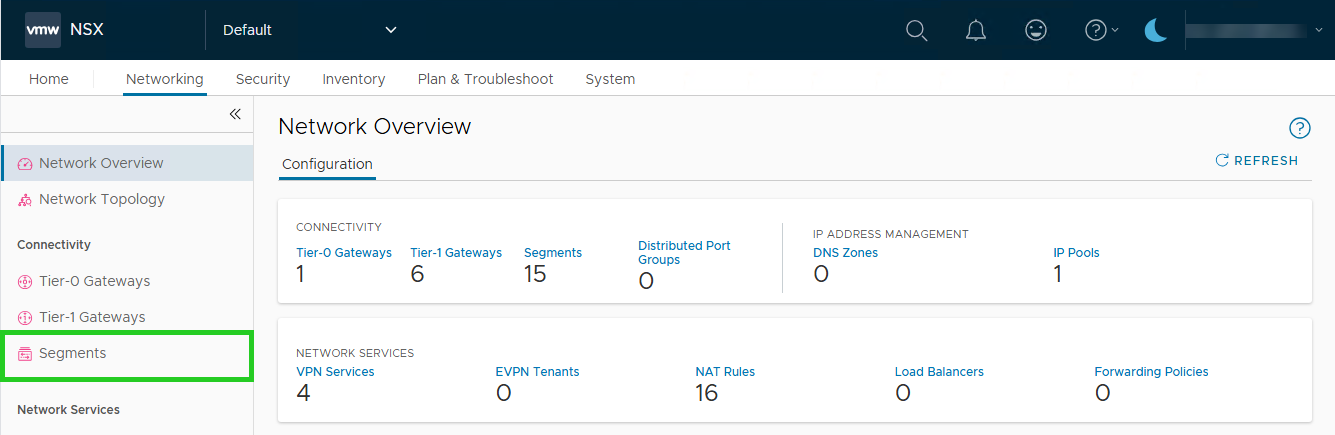The width and height of the screenshot is (1335, 435).
Task: Select the Networking tab
Action: point(165,79)
